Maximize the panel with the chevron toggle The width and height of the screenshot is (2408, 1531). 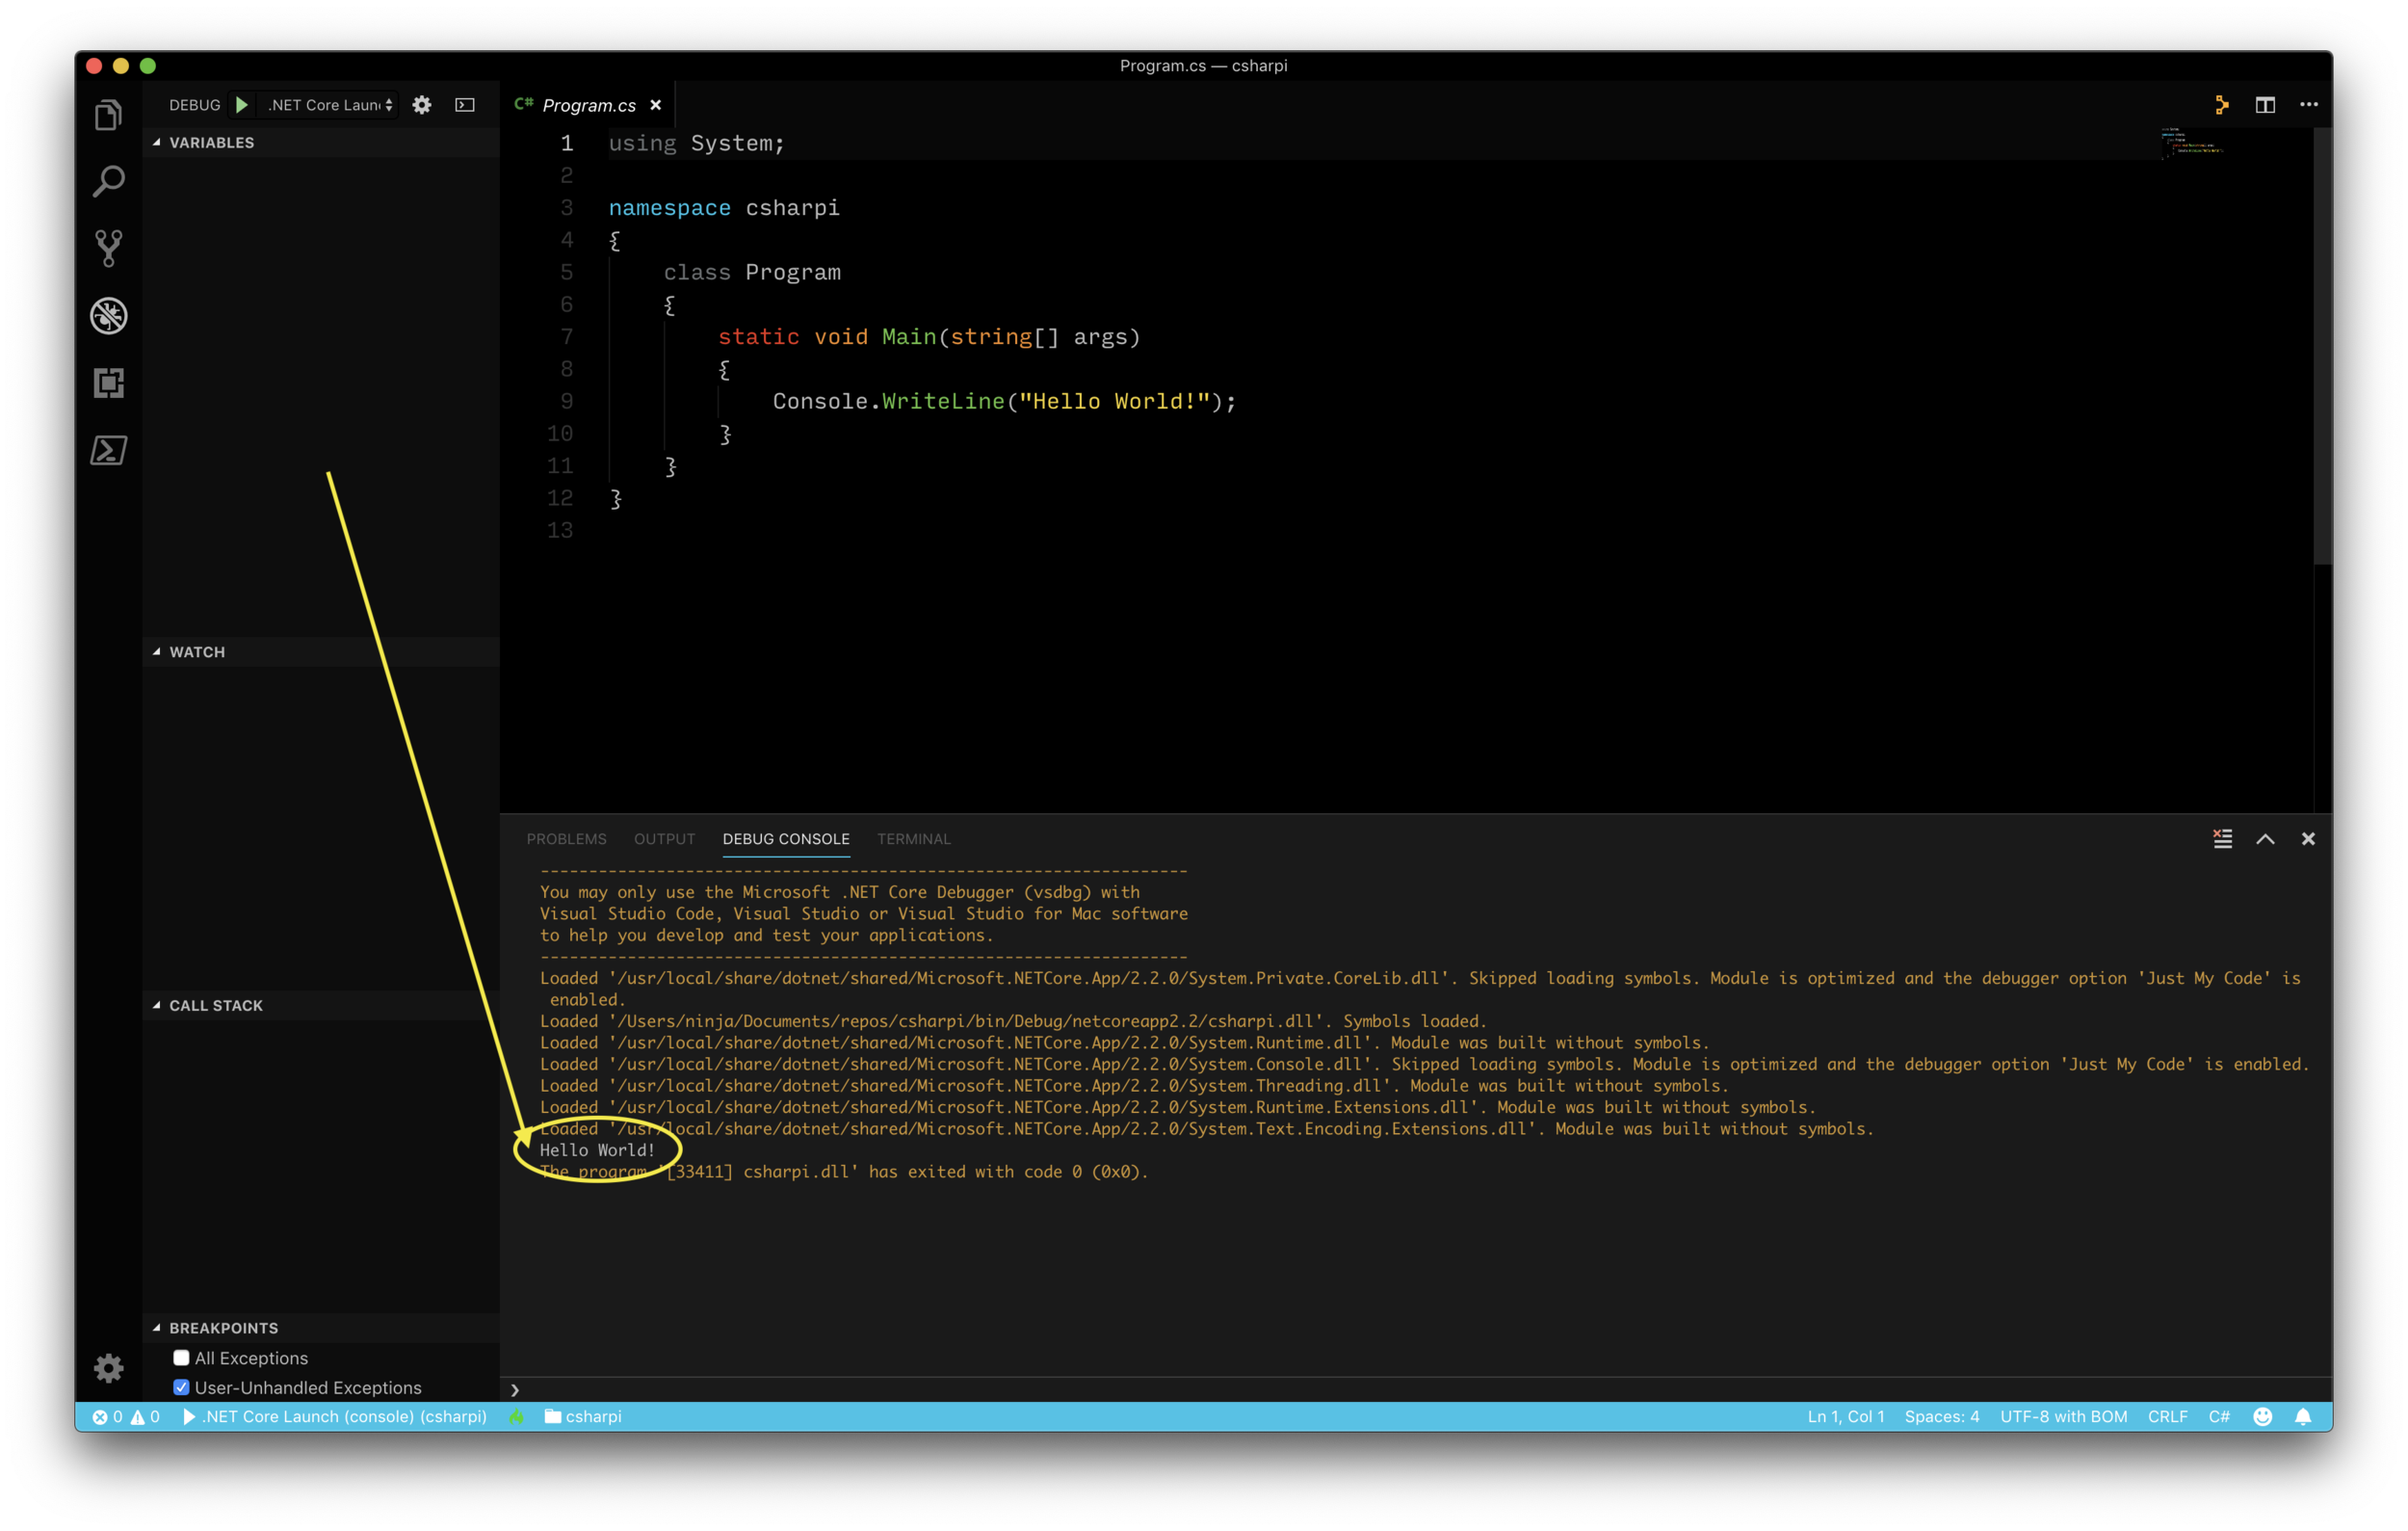coord(2265,839)
